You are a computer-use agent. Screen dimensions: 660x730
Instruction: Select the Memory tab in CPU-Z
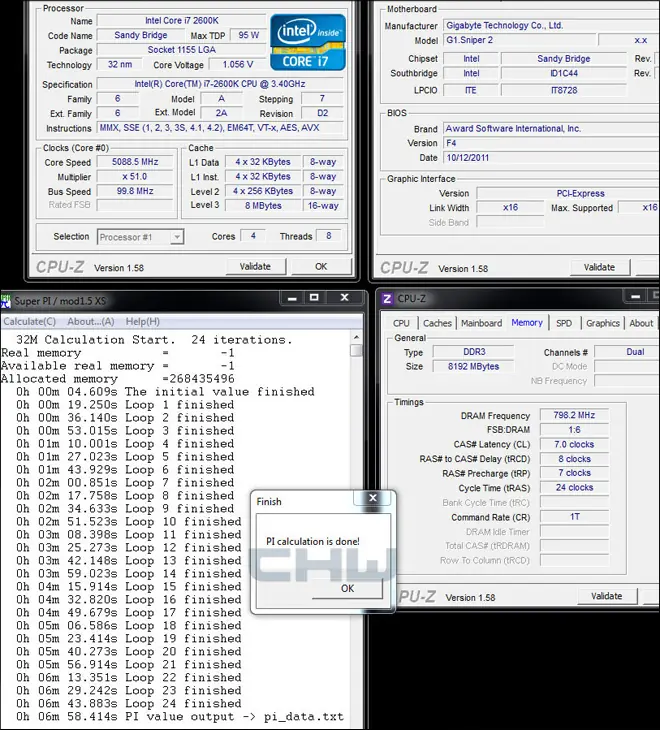point(527,322)
